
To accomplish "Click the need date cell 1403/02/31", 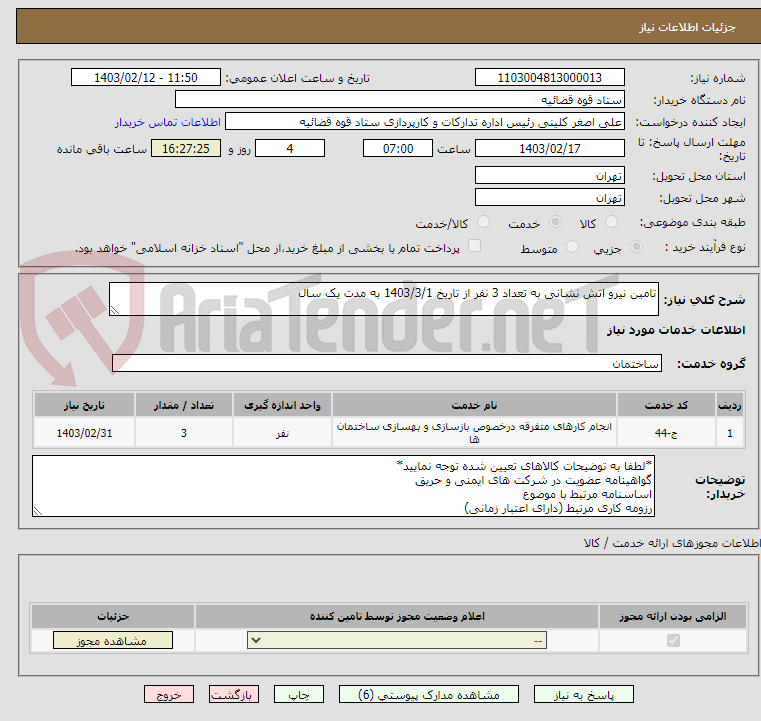I will 84,432.
